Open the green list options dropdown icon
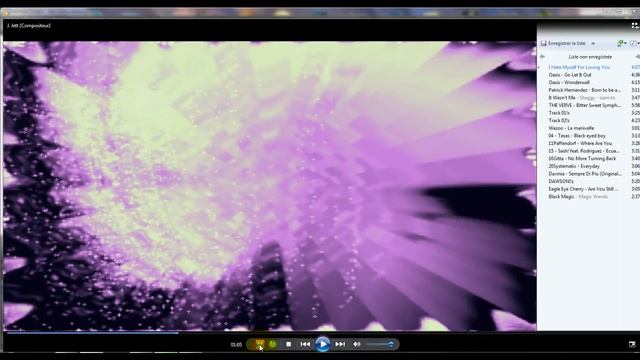Viewport: 640px width, 360px height. click(622, 43)
